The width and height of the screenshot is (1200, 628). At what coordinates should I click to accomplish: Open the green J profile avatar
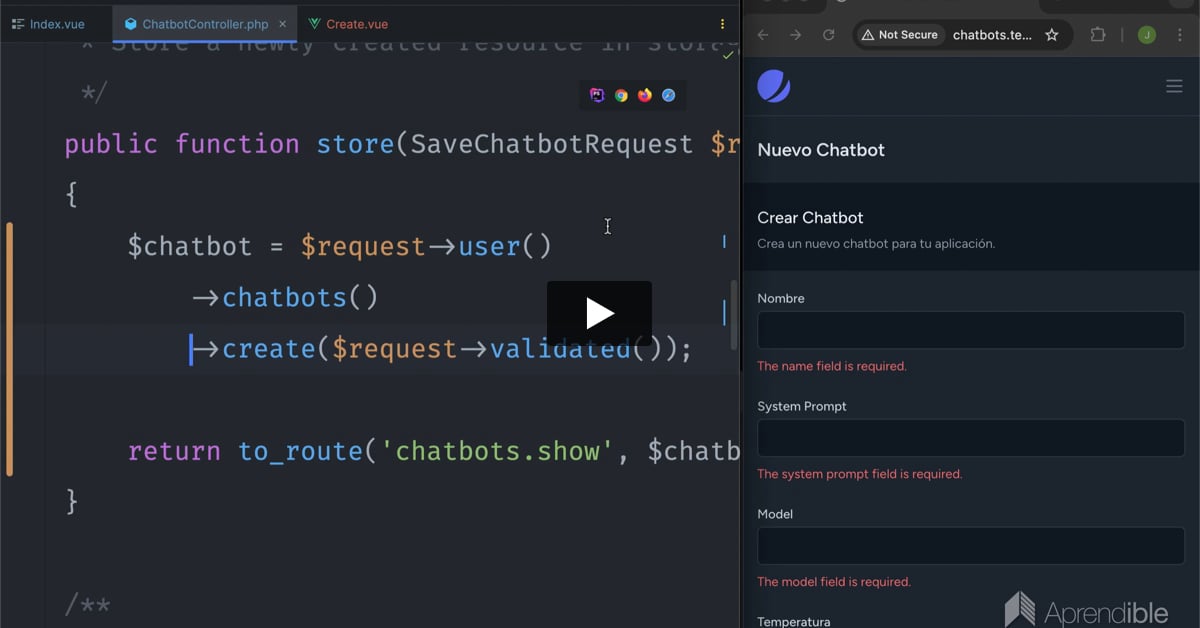1147,35
